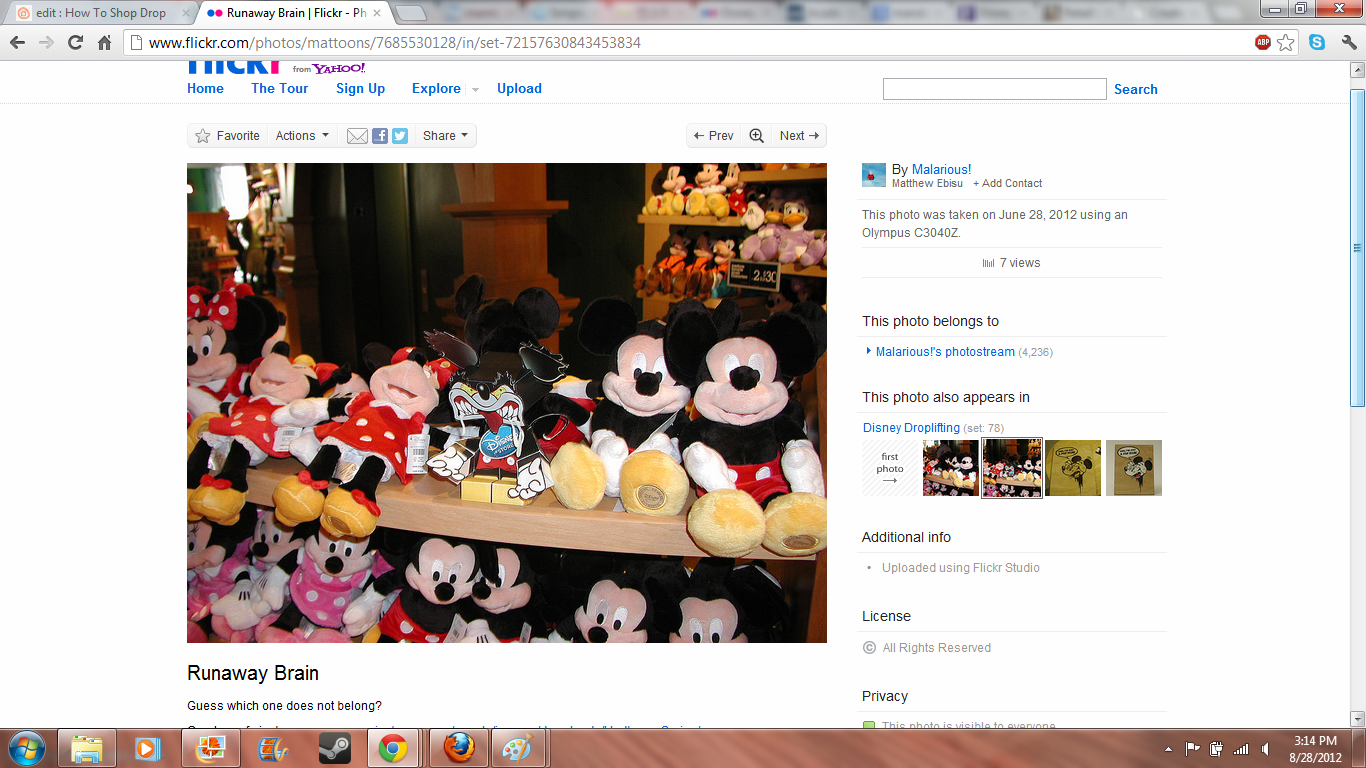Share this photo by email icon
The height and width of the screenshot is (768, 1366).
(357, 136)
